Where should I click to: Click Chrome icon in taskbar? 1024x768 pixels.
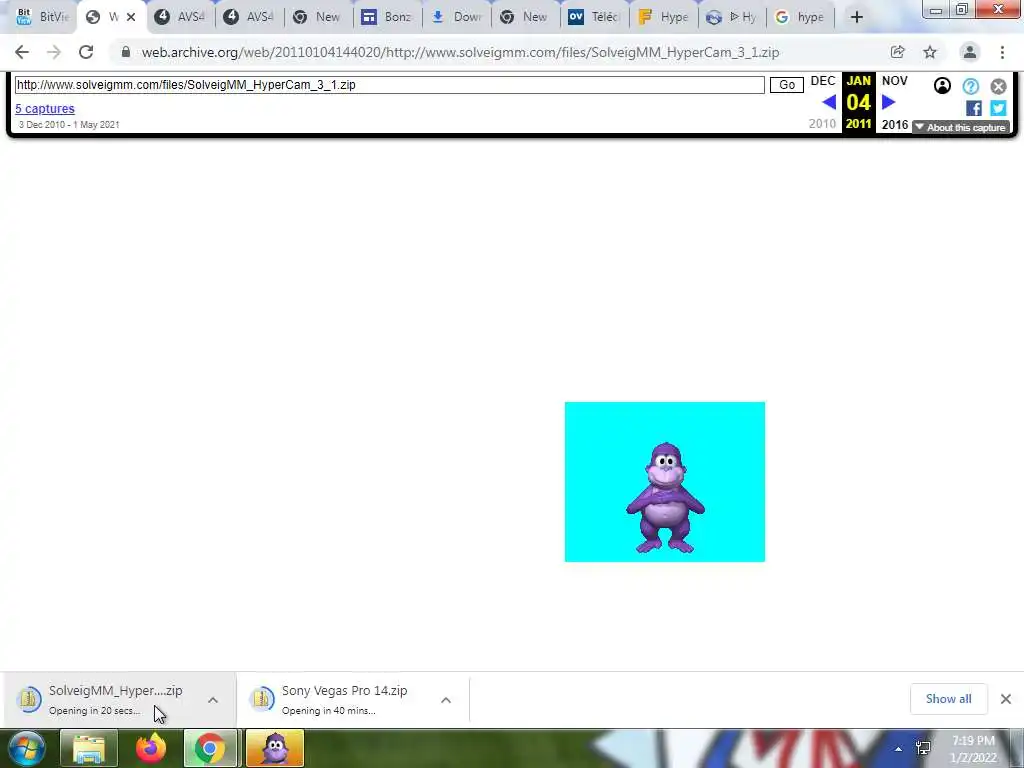click(x=210, y=748)
